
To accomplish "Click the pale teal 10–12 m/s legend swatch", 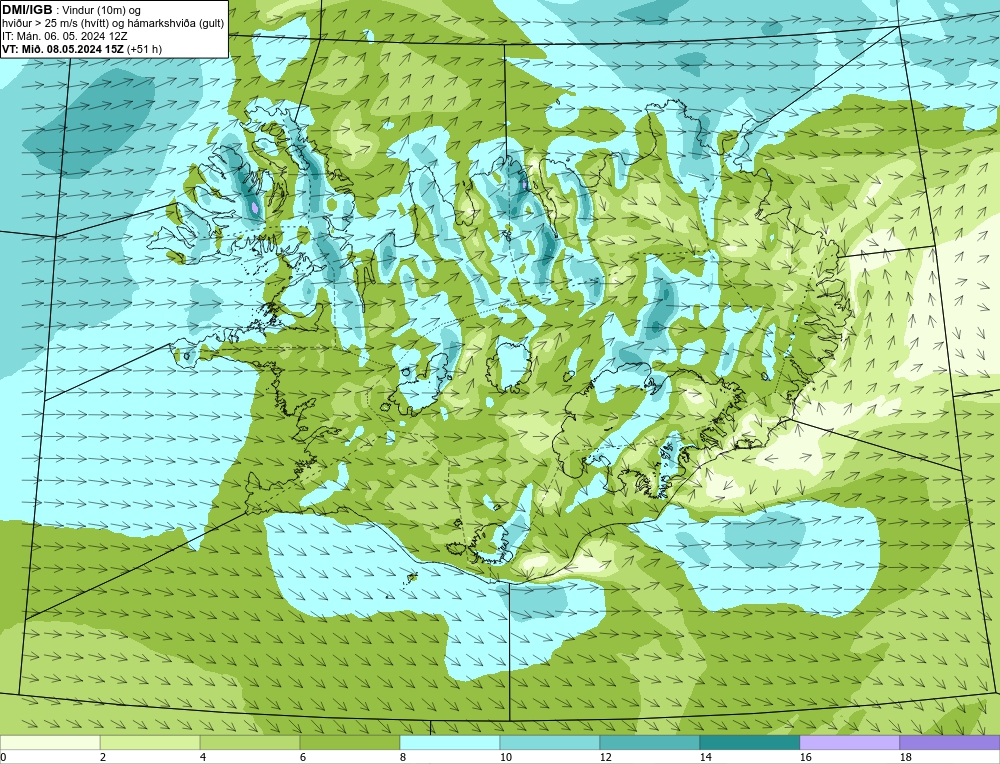I will pyautogui.click(x=550, y=743).
